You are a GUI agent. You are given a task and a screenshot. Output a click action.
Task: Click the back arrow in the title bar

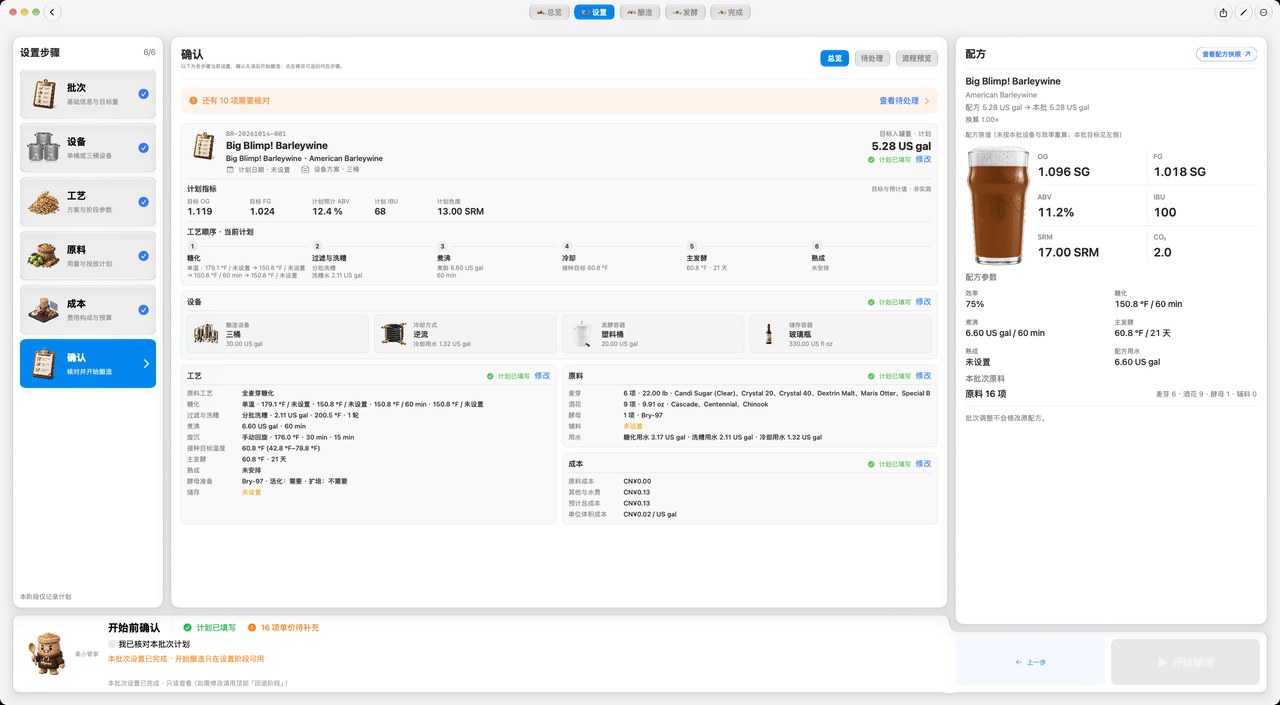coord(53,12)
